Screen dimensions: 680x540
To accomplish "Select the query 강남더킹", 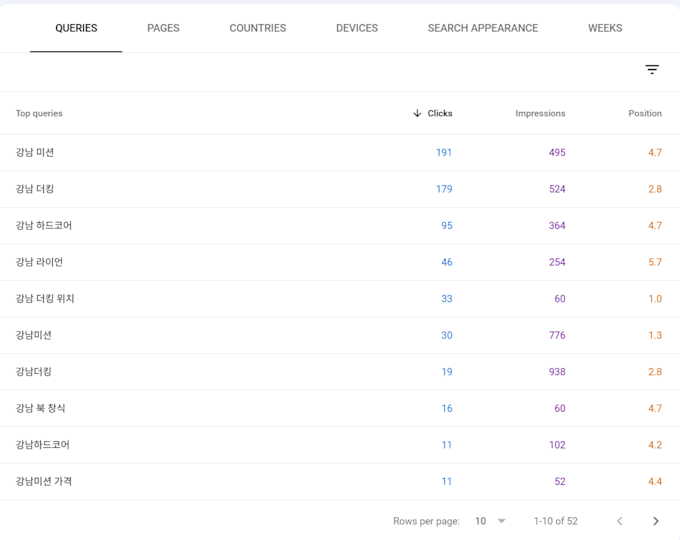I will [34, 371].
